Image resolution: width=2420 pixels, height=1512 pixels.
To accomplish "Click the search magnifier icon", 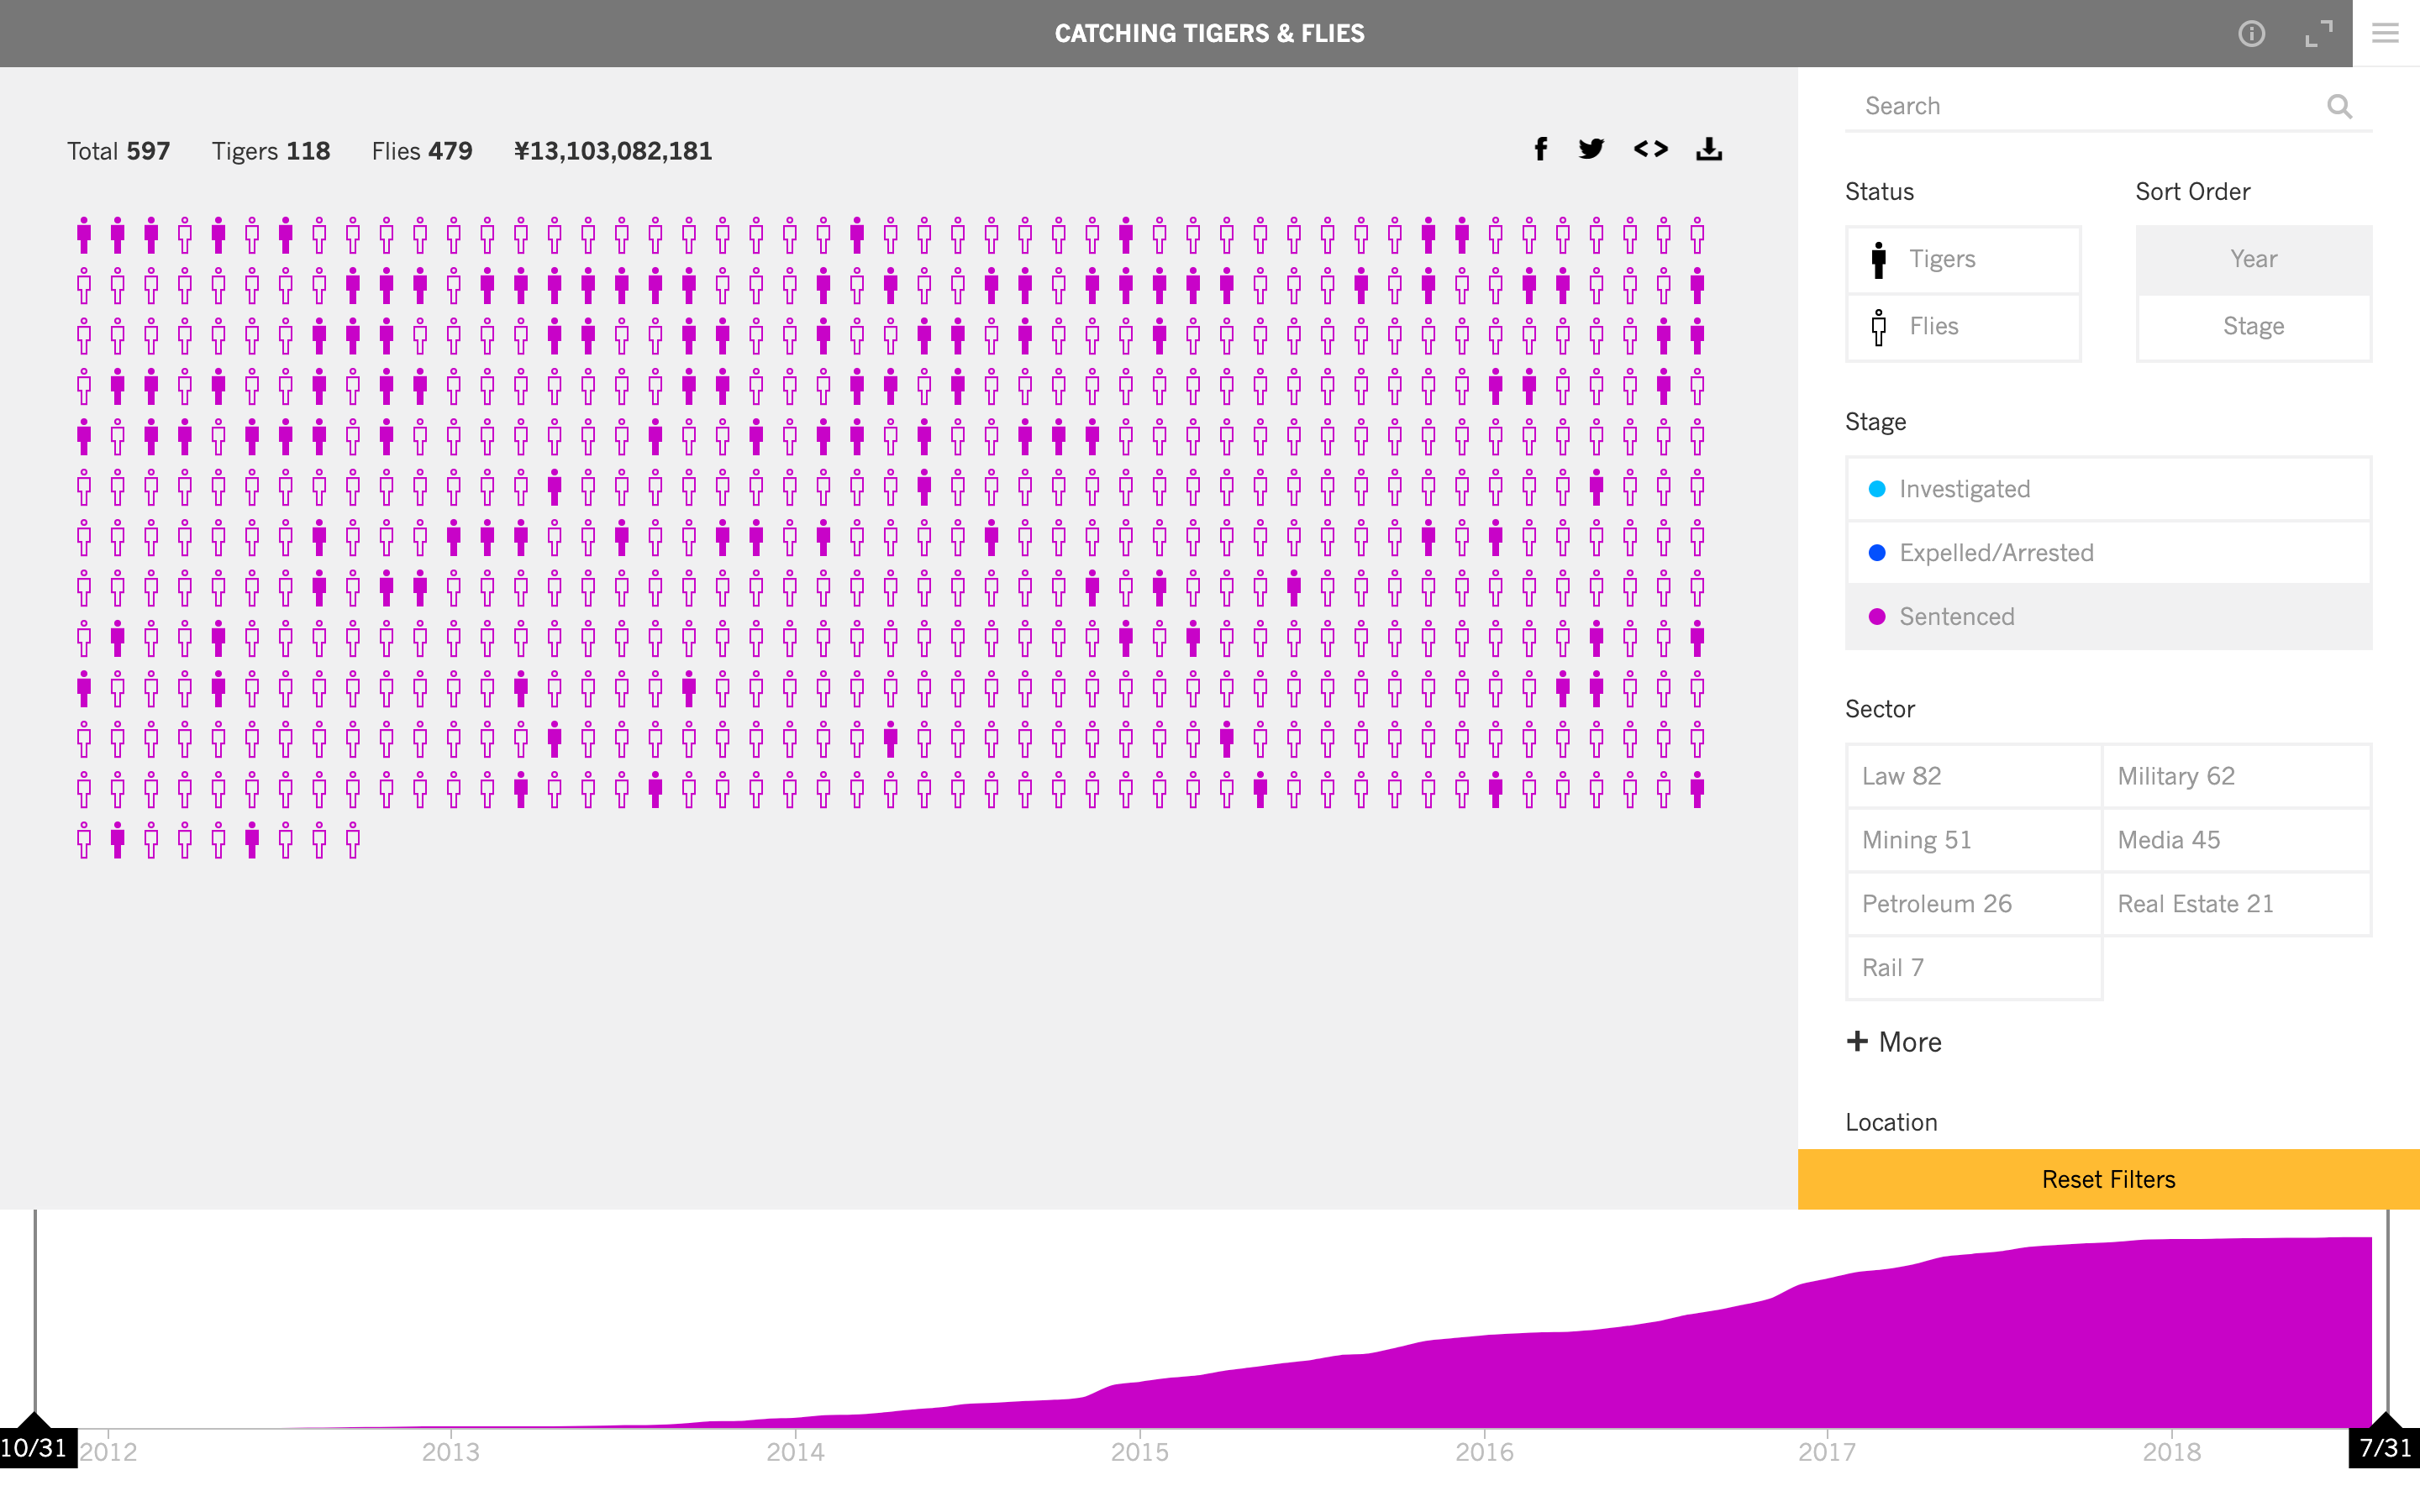I will click(2340, 106).
